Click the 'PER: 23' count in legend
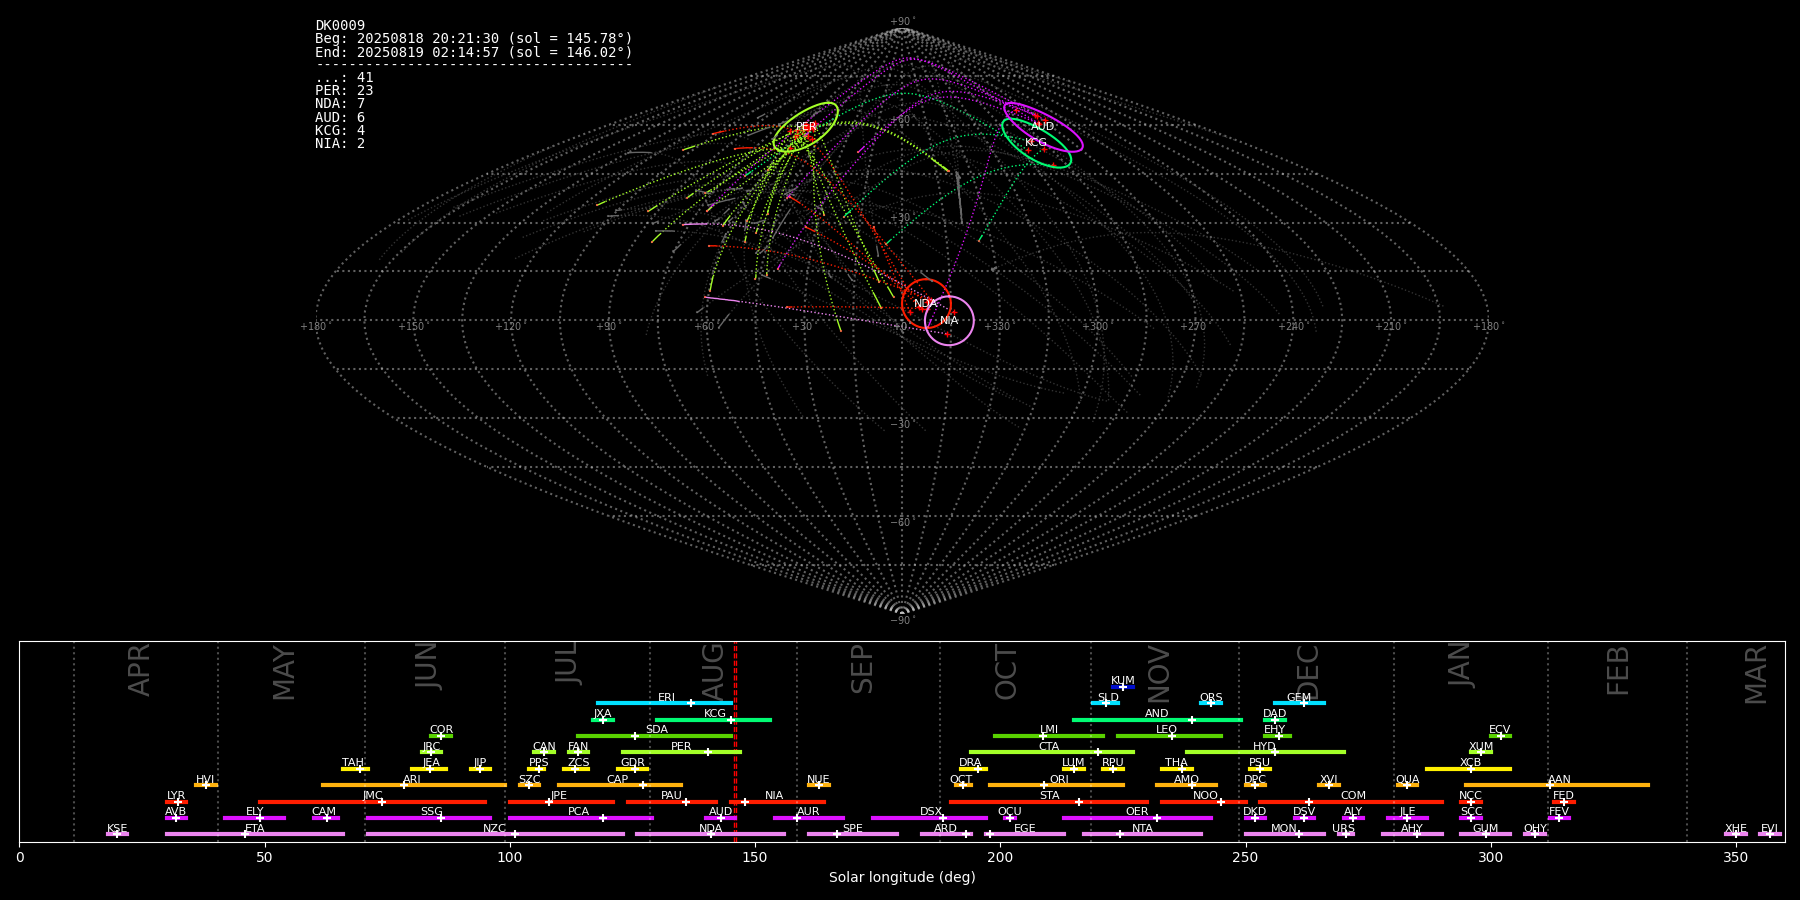Viewport: 1800px width, 900px height. [344, 91]
